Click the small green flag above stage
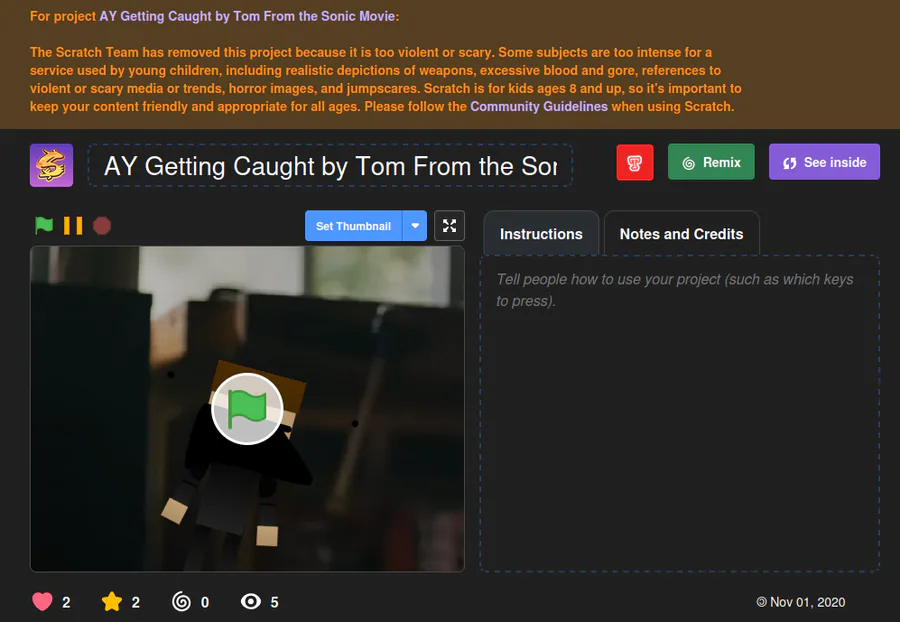 [44, 226]
